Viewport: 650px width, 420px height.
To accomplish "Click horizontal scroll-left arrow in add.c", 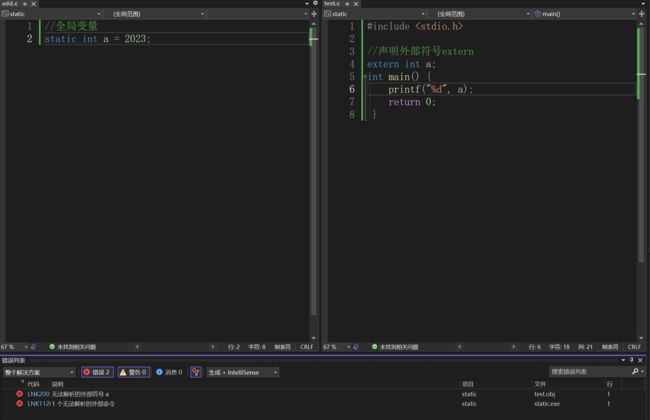I will (x=137, y=347).
